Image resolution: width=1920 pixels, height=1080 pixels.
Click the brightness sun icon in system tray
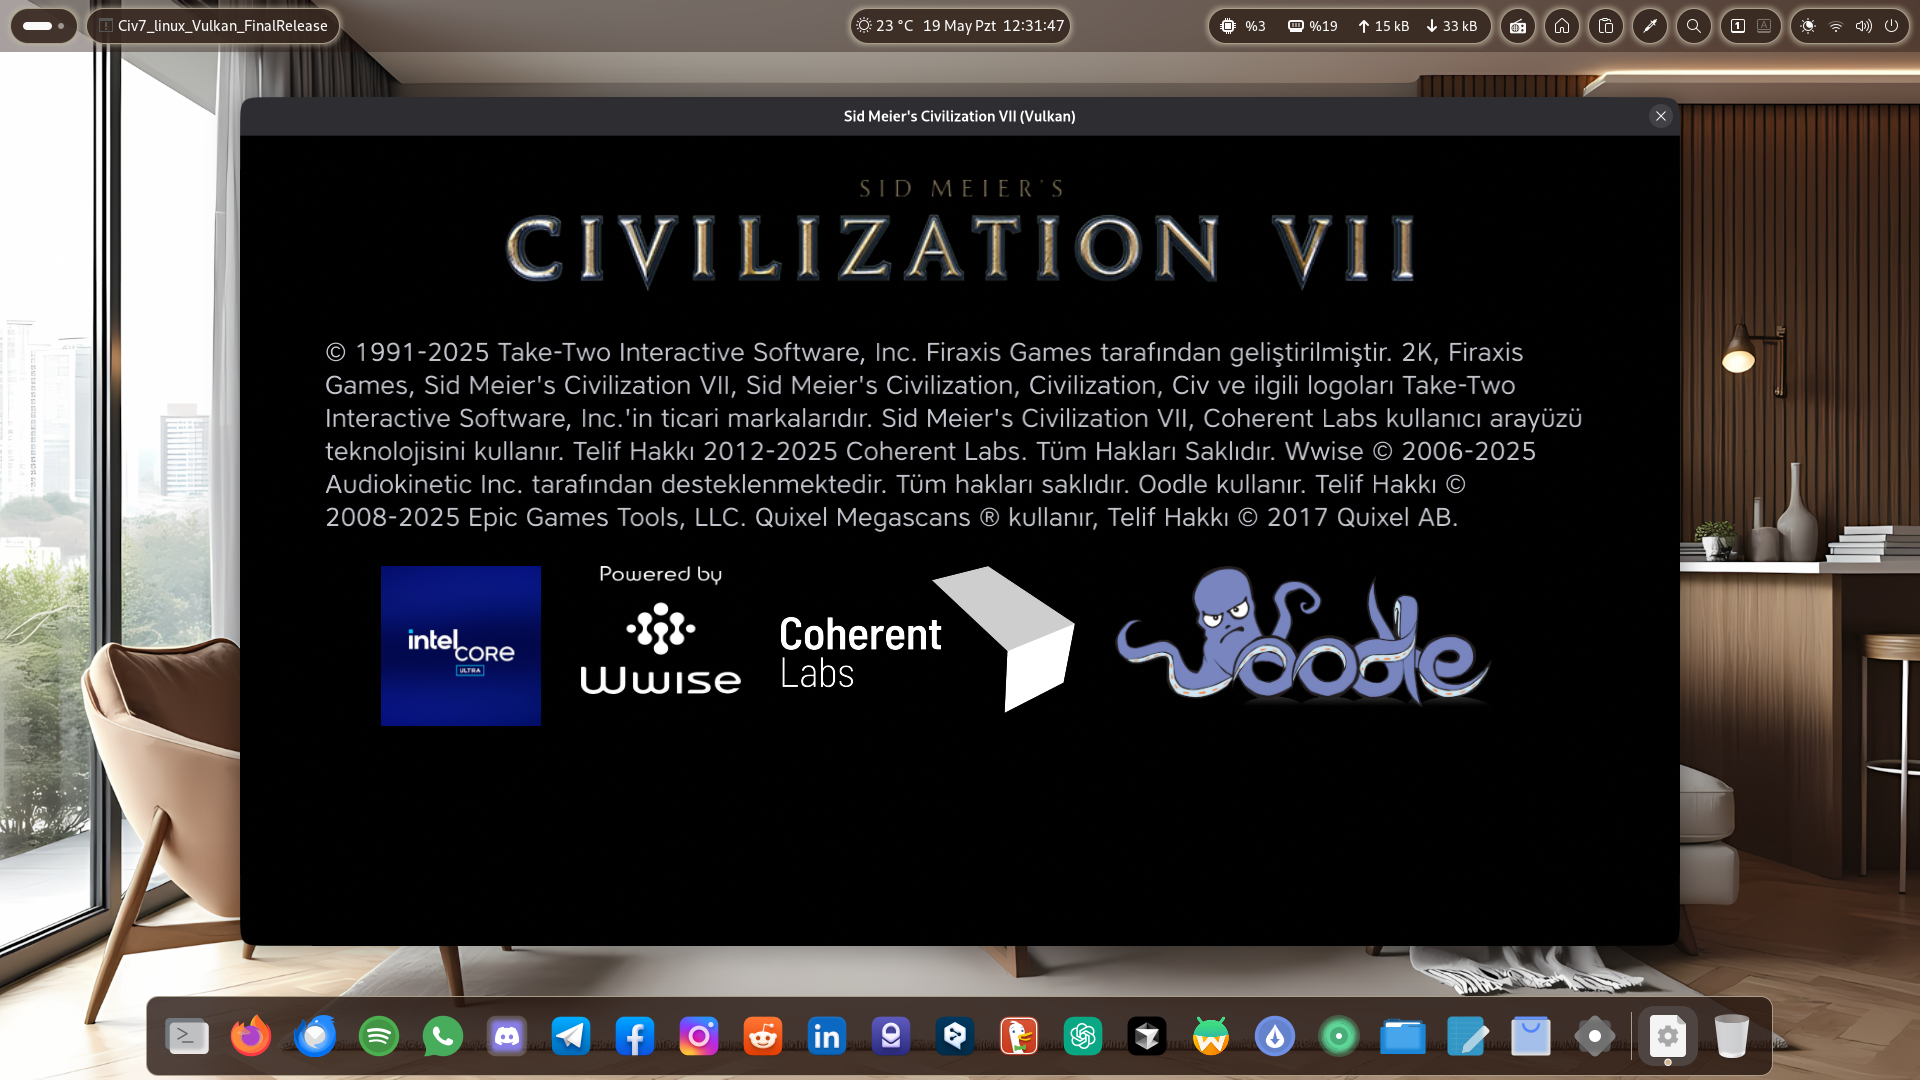point(1808,26)
